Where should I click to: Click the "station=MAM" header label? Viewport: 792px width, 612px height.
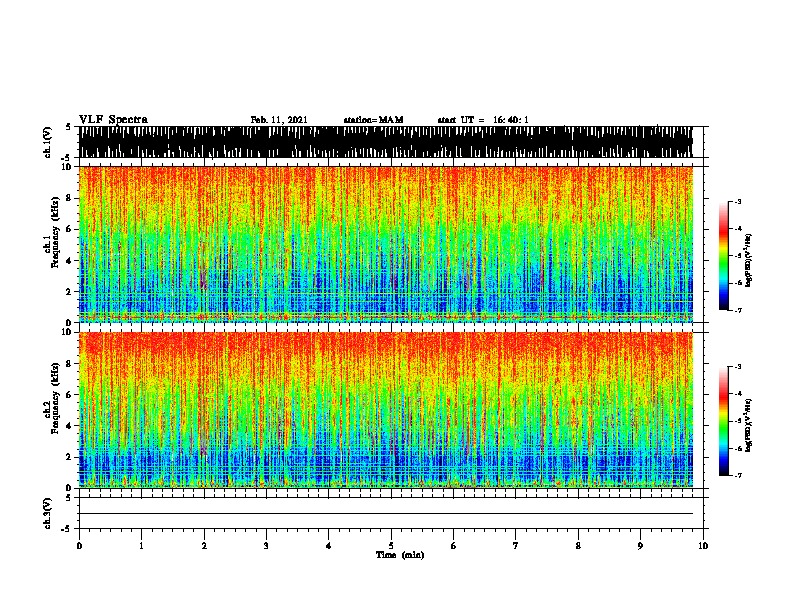coord(373,120)
